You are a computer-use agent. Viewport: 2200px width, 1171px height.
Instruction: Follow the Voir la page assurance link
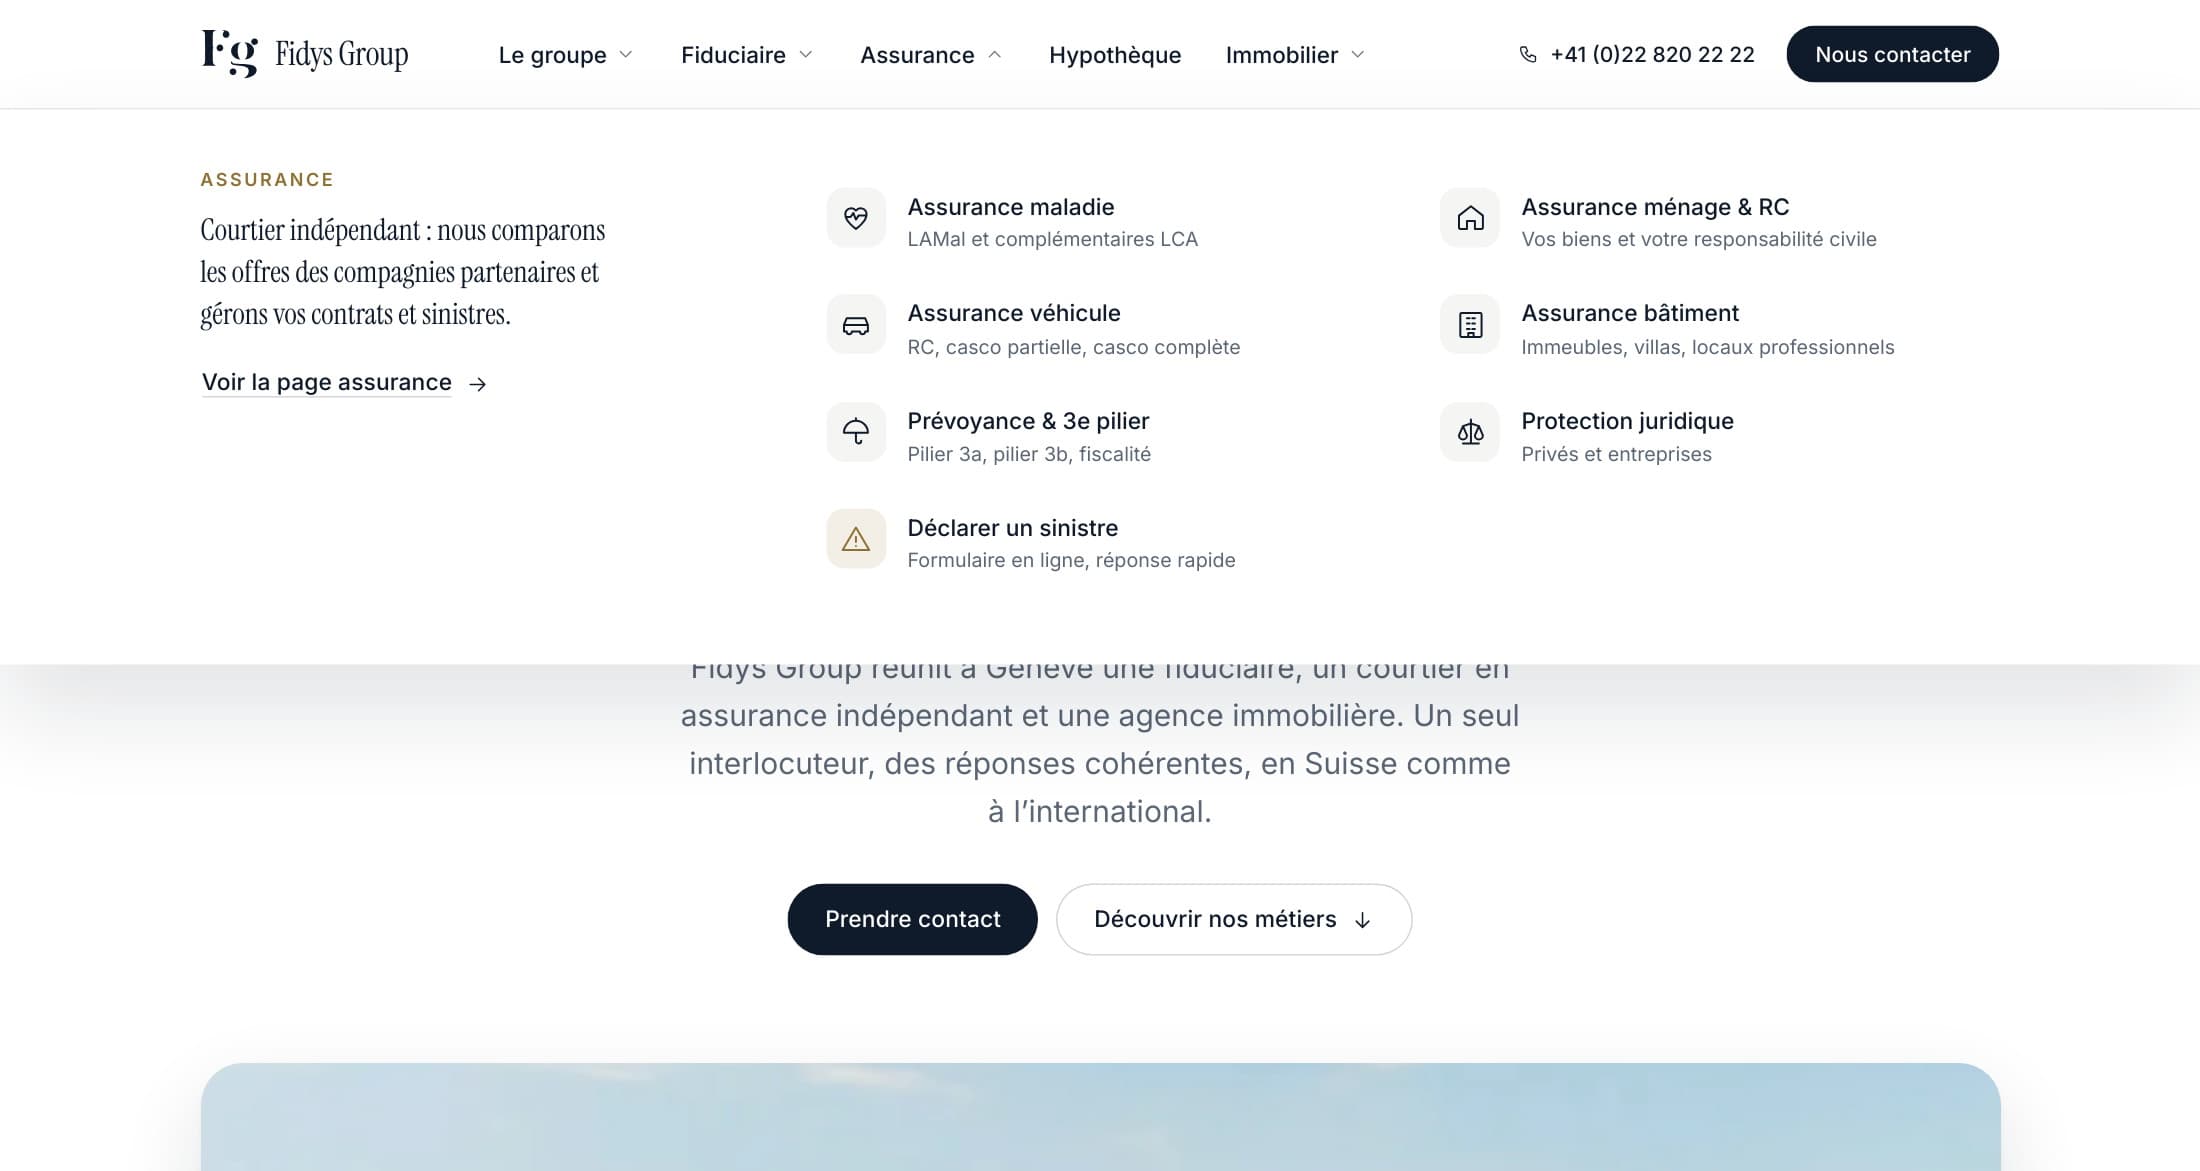pos(344,383)
